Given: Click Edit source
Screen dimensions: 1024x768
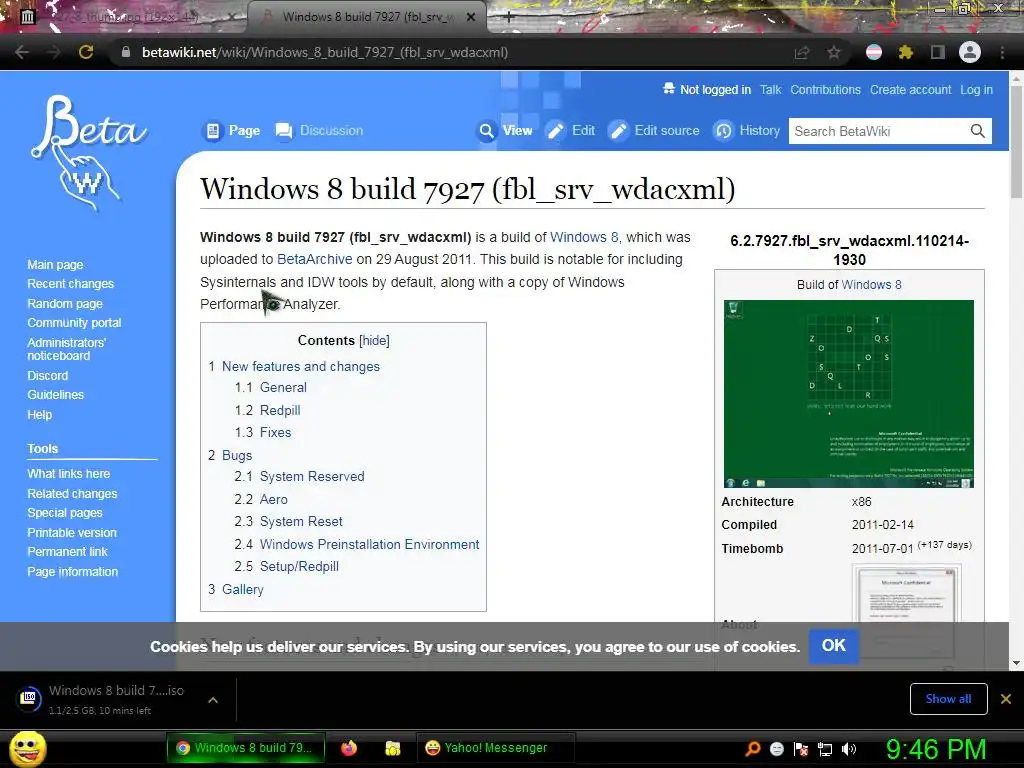Looking at the screenshot, I should click(x=654, y=131).
